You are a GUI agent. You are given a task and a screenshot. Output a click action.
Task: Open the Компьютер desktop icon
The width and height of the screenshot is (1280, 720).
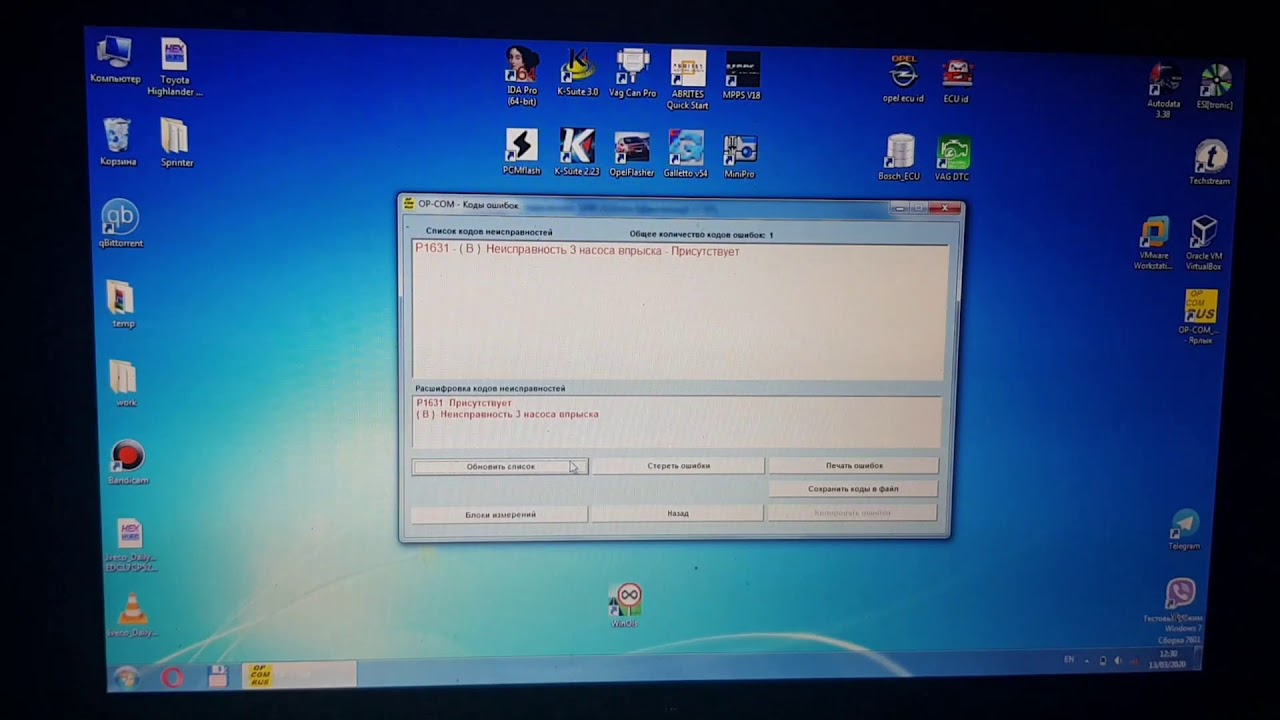(114, 60)
